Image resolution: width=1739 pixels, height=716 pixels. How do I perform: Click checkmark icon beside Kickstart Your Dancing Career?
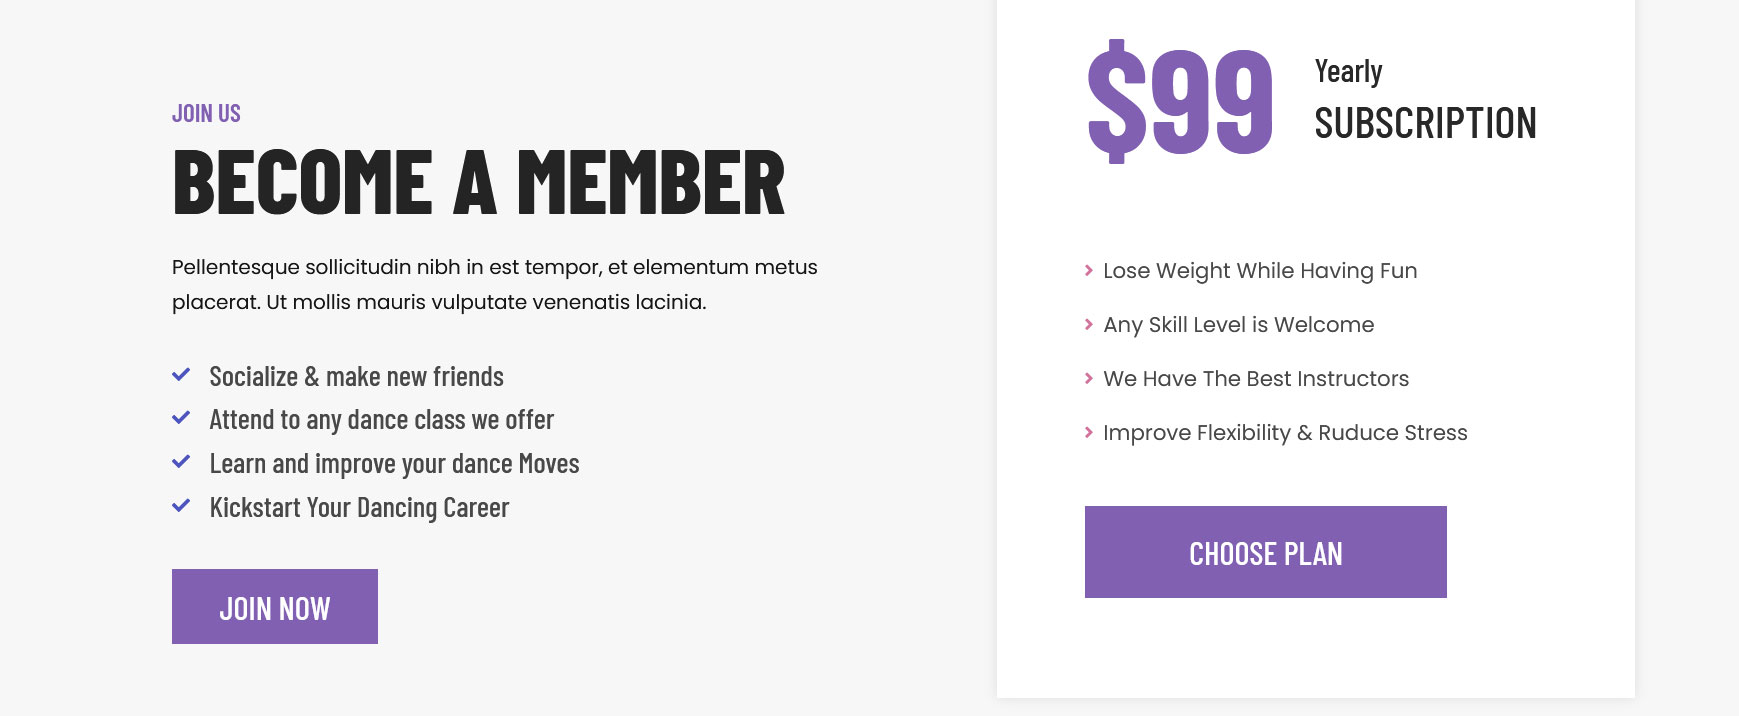181,506
